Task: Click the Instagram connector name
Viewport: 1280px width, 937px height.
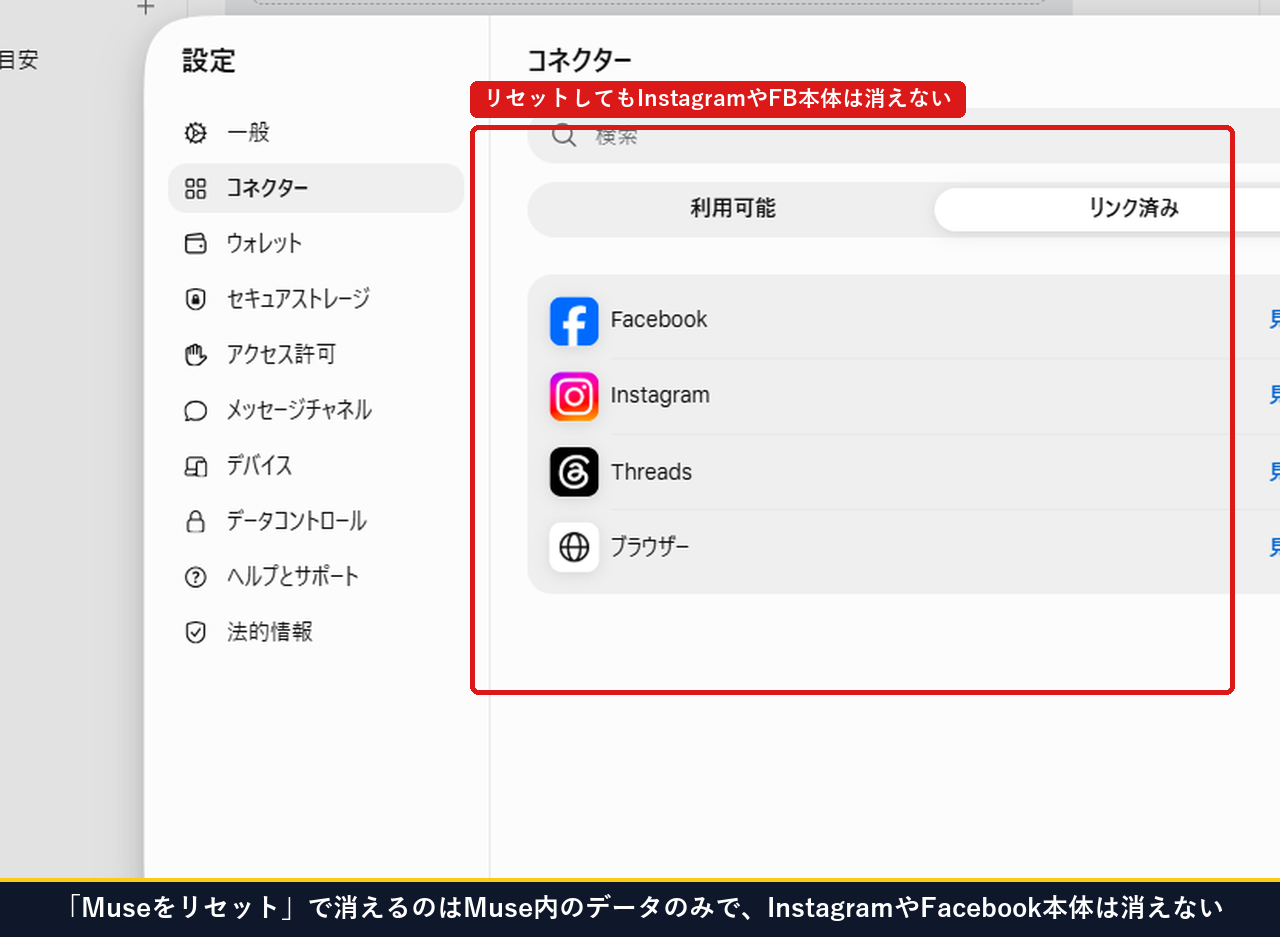Action: point(660,396)
